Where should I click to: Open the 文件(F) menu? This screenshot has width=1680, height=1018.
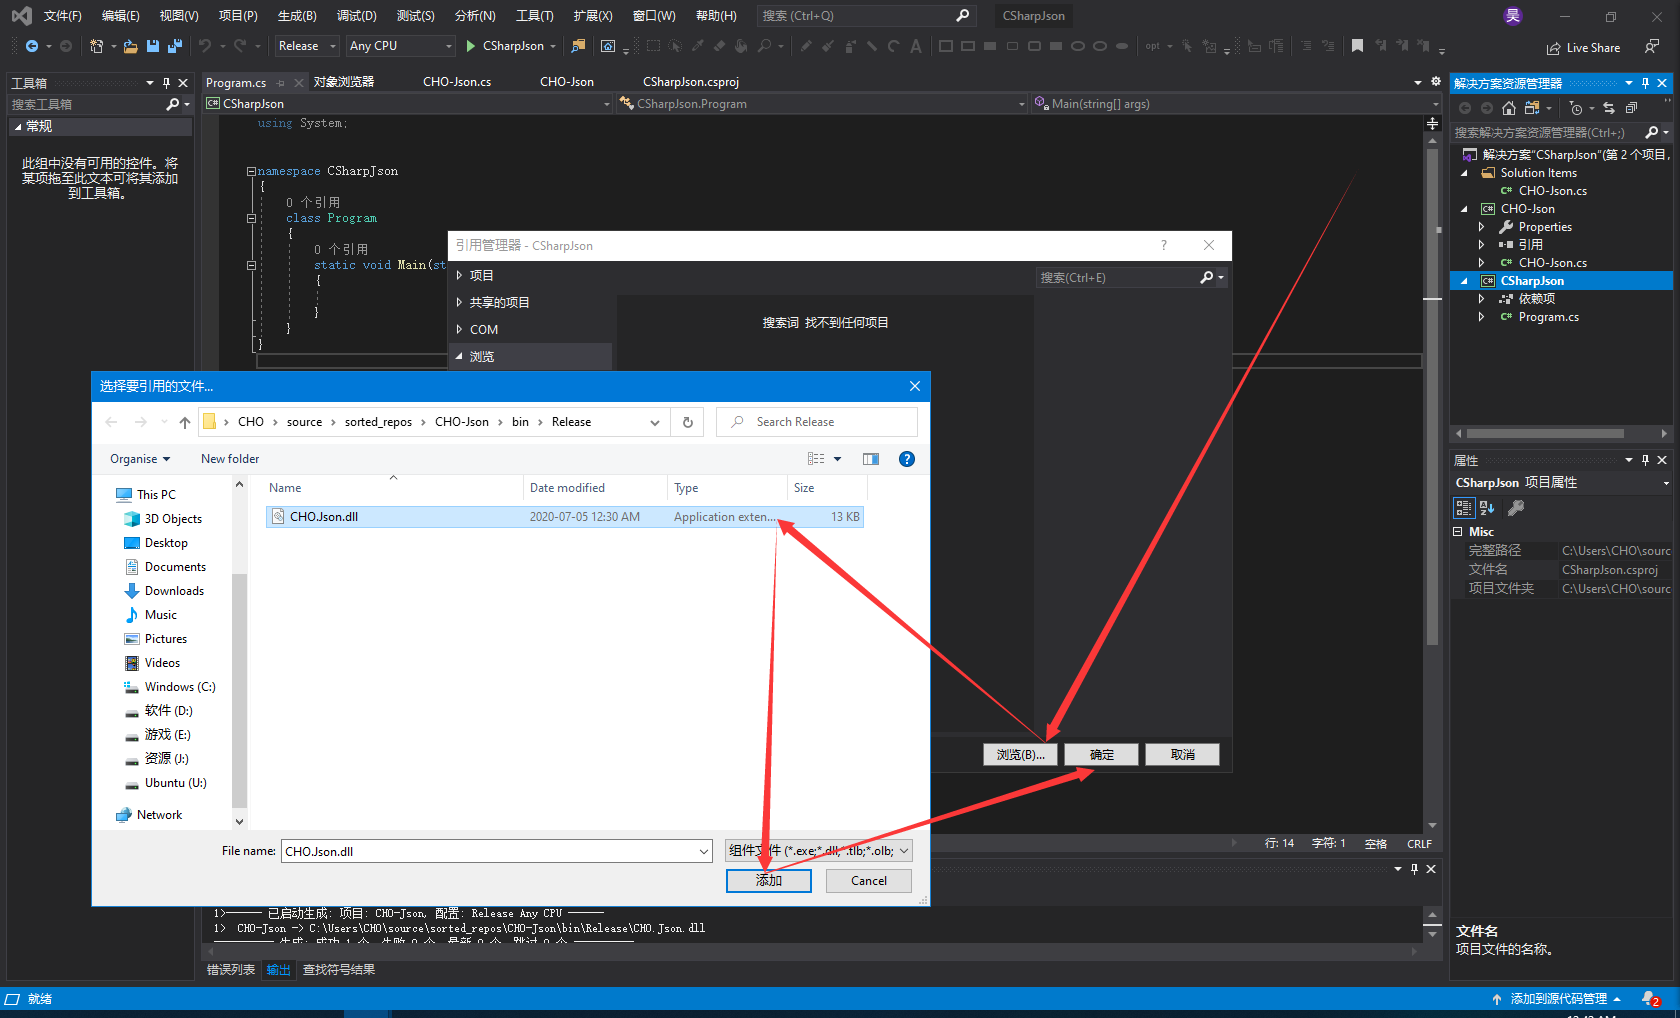point(62,16)
